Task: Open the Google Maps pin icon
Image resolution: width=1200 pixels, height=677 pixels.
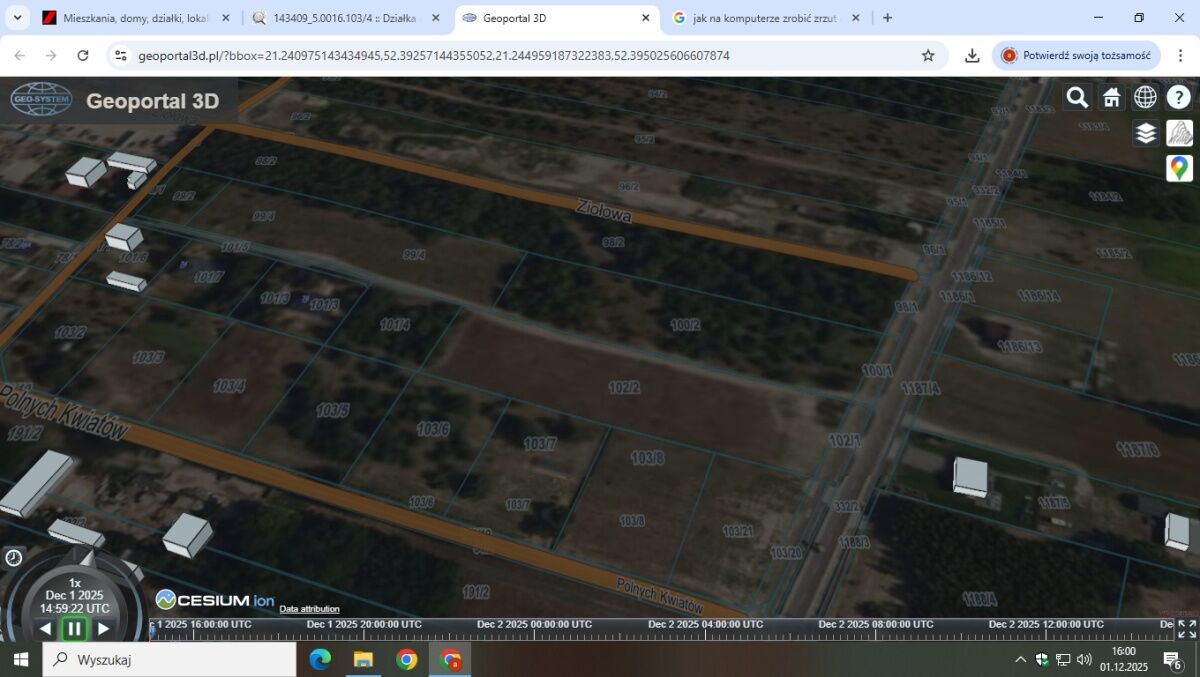Action: point(1180,168)
